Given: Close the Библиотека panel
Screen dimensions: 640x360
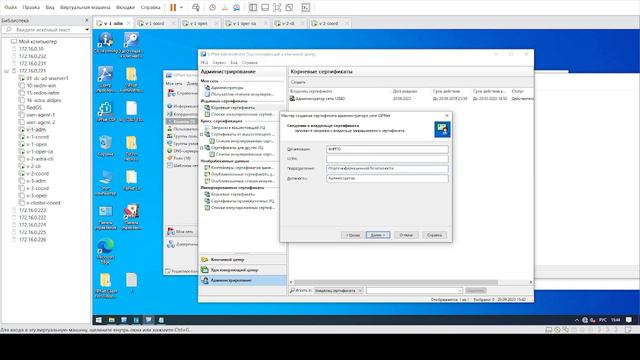Looking at the screenshot, I should click(x=87, y=20).
